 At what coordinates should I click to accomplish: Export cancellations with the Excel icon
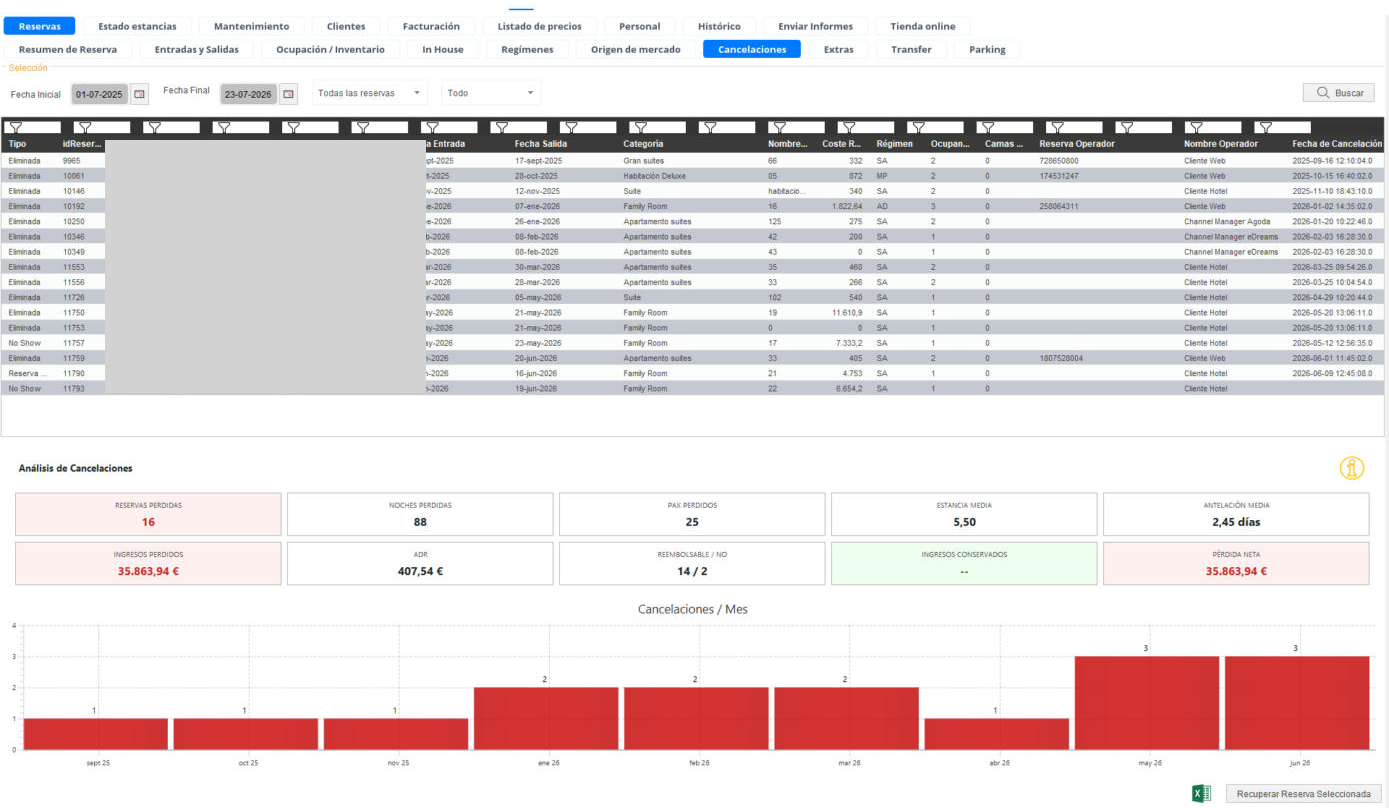[x=1201, y=793]
